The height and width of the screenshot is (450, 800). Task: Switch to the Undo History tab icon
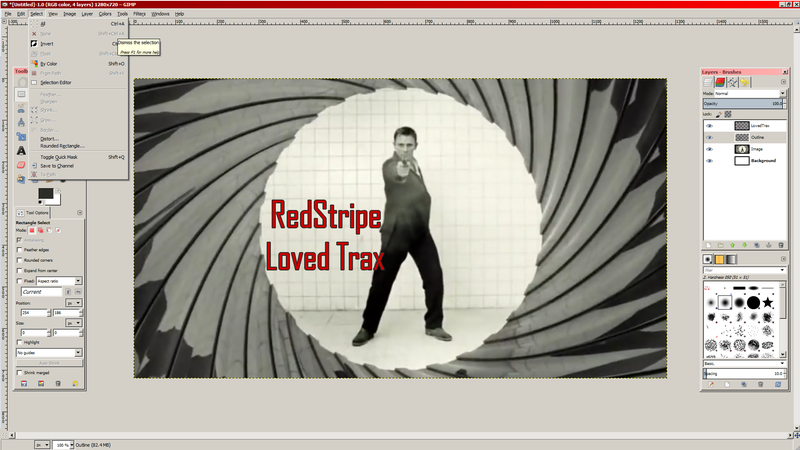pos(745,82)
